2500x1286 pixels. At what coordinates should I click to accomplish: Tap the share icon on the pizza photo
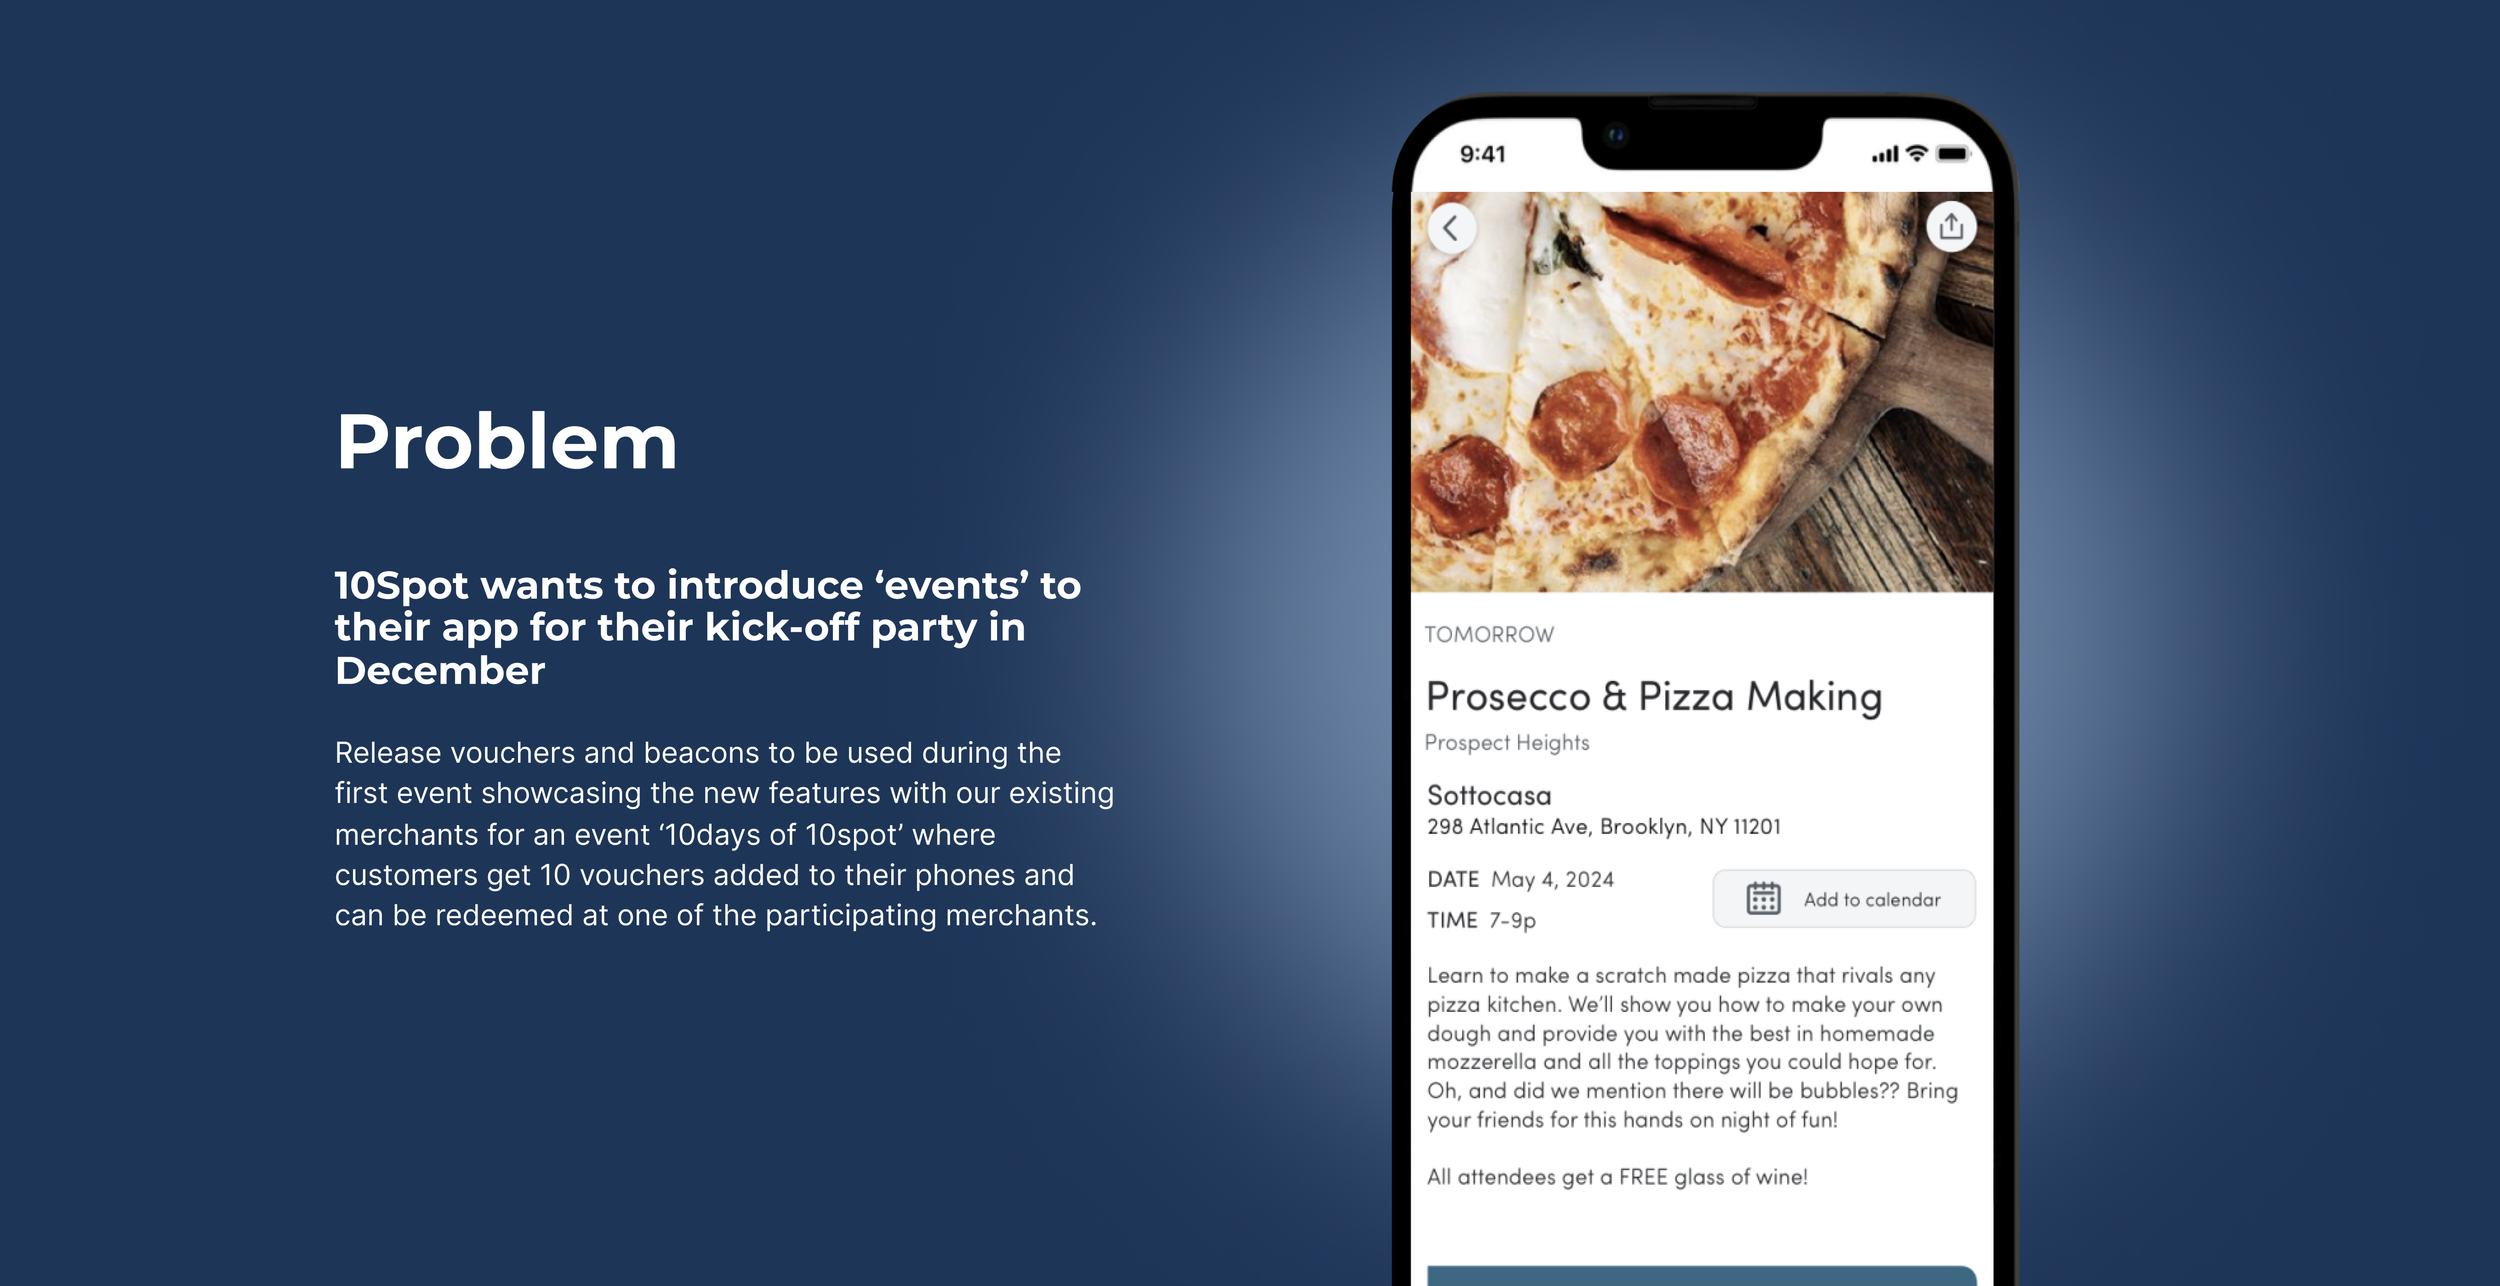1951,227
